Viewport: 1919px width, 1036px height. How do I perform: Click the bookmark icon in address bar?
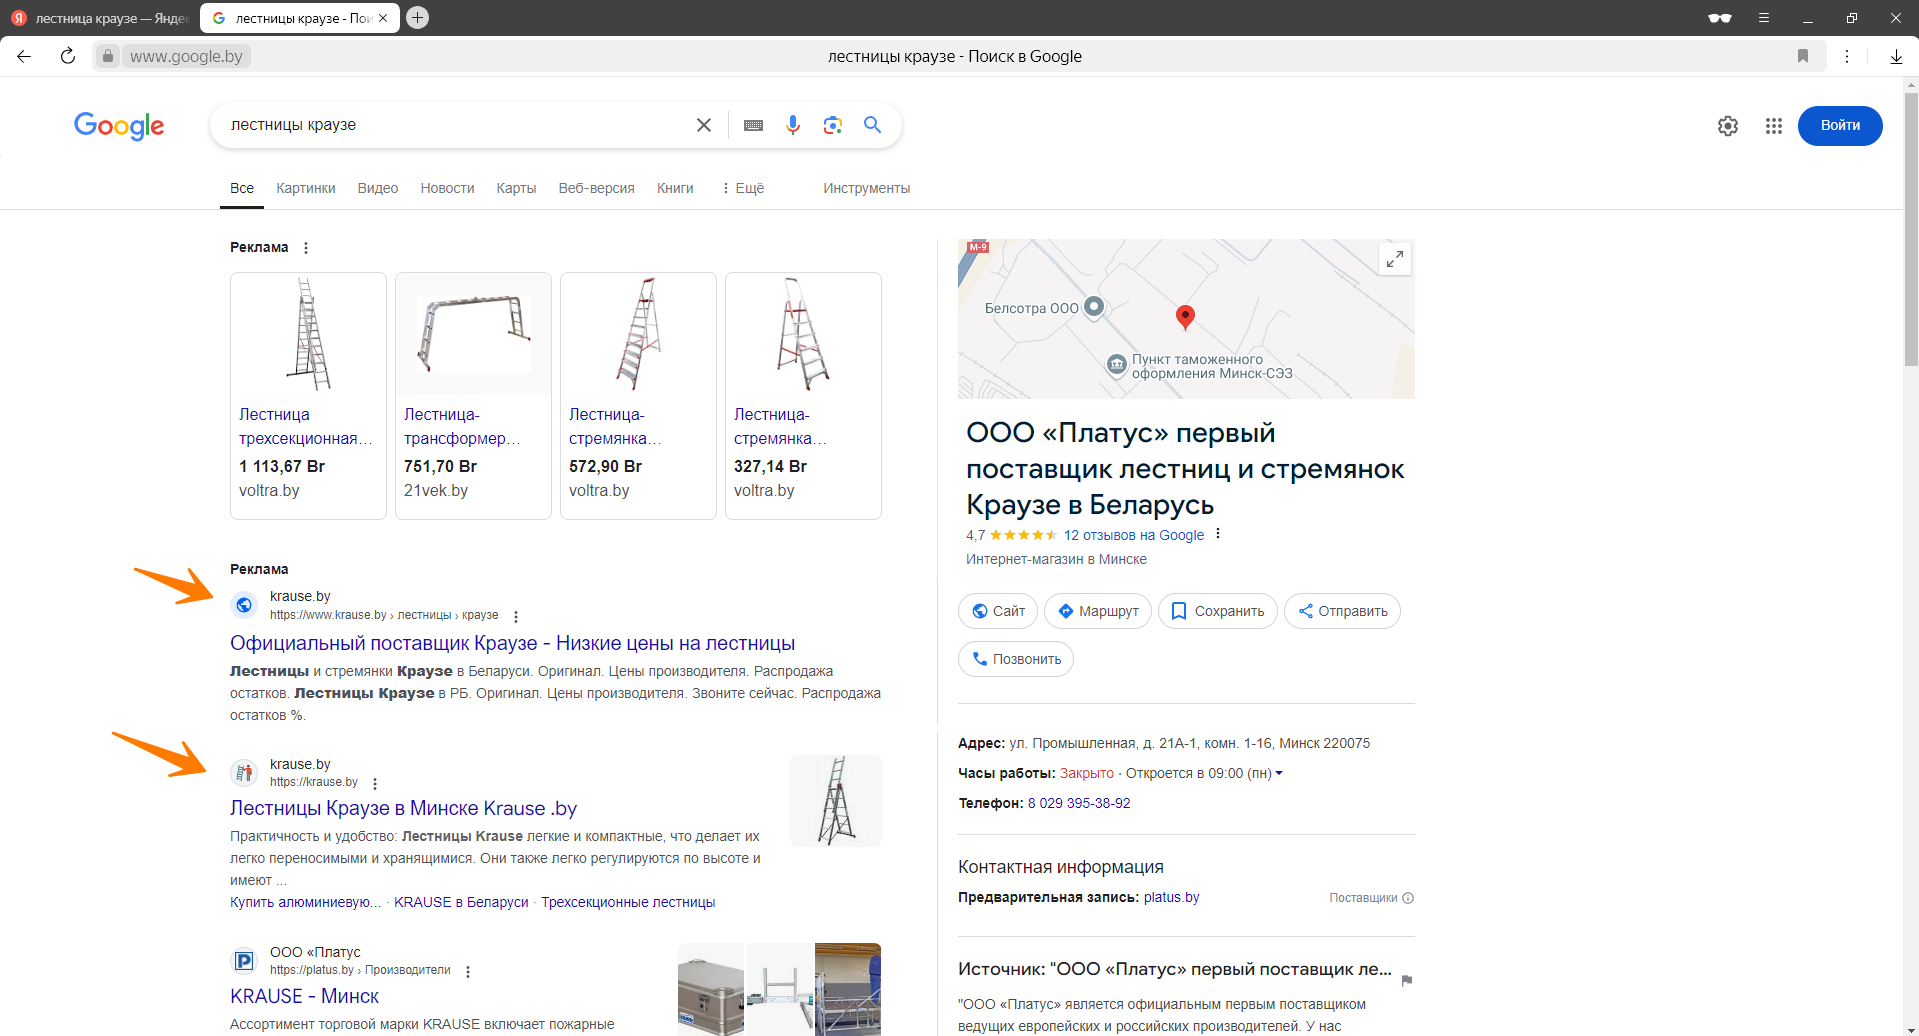1803,56
